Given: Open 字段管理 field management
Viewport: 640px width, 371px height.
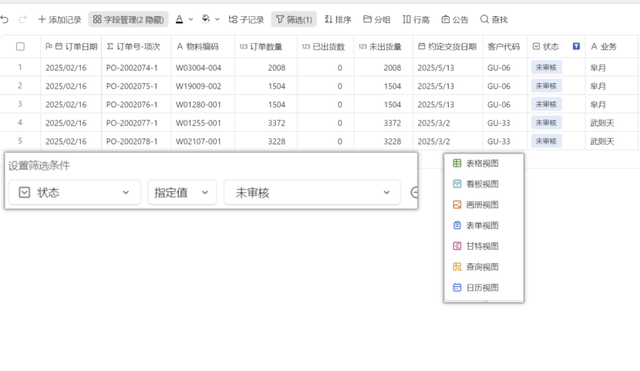Looking at the screenshot, I should pyautogui.click(x=128, y=20).
